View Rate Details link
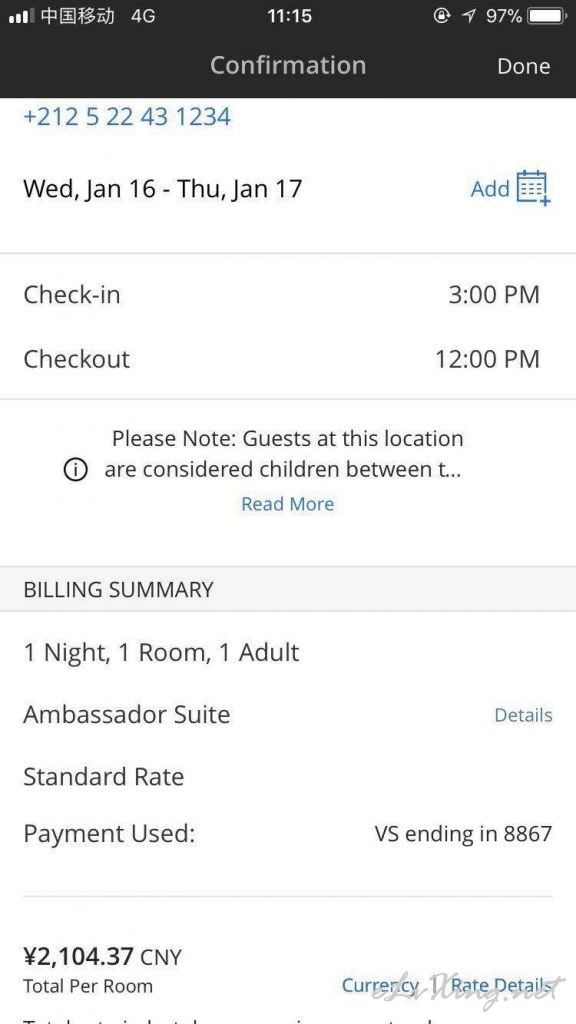Screen dimensions: 576x1024 click(x=501, y=985)
